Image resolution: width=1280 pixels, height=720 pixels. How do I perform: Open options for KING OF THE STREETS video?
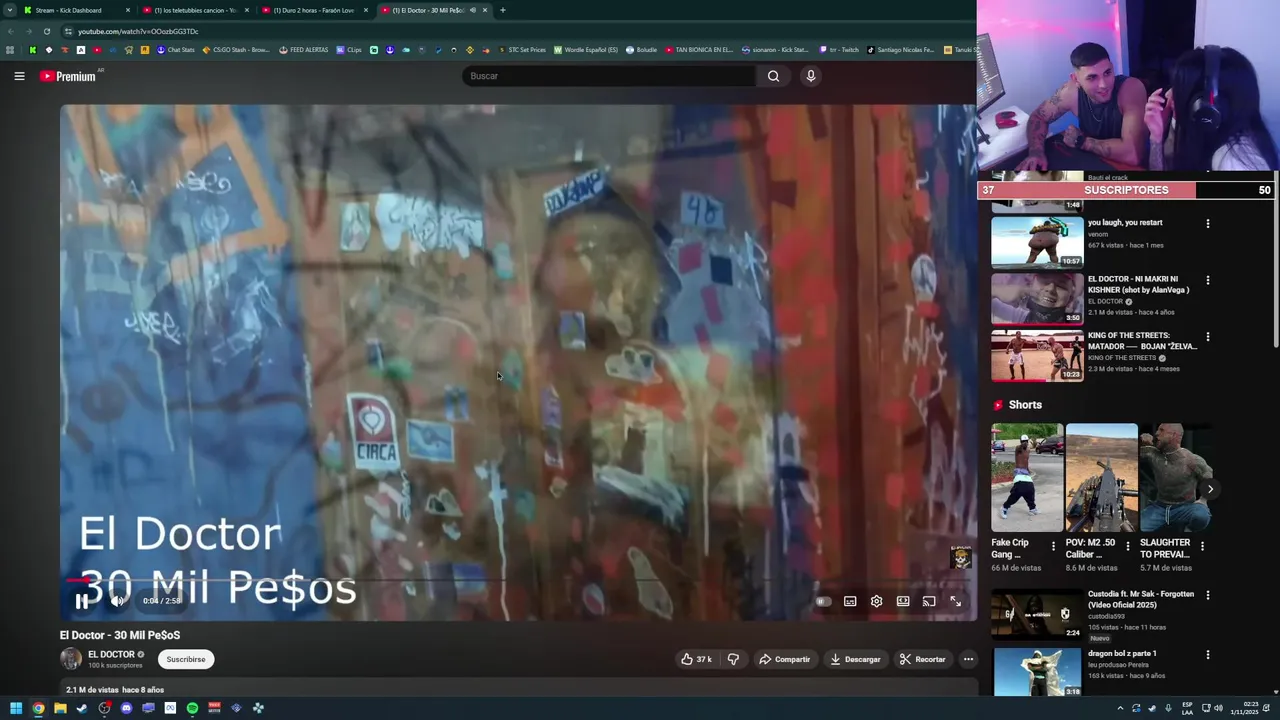pos(1207,337)
